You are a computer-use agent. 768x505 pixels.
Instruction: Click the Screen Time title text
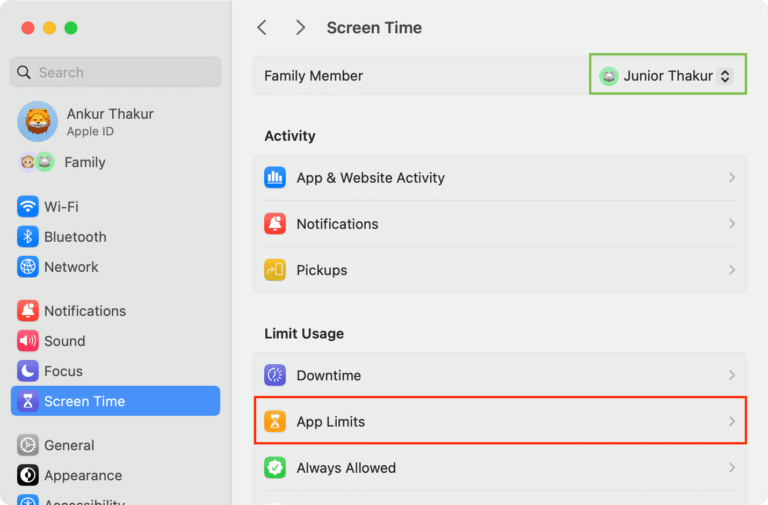374,28
